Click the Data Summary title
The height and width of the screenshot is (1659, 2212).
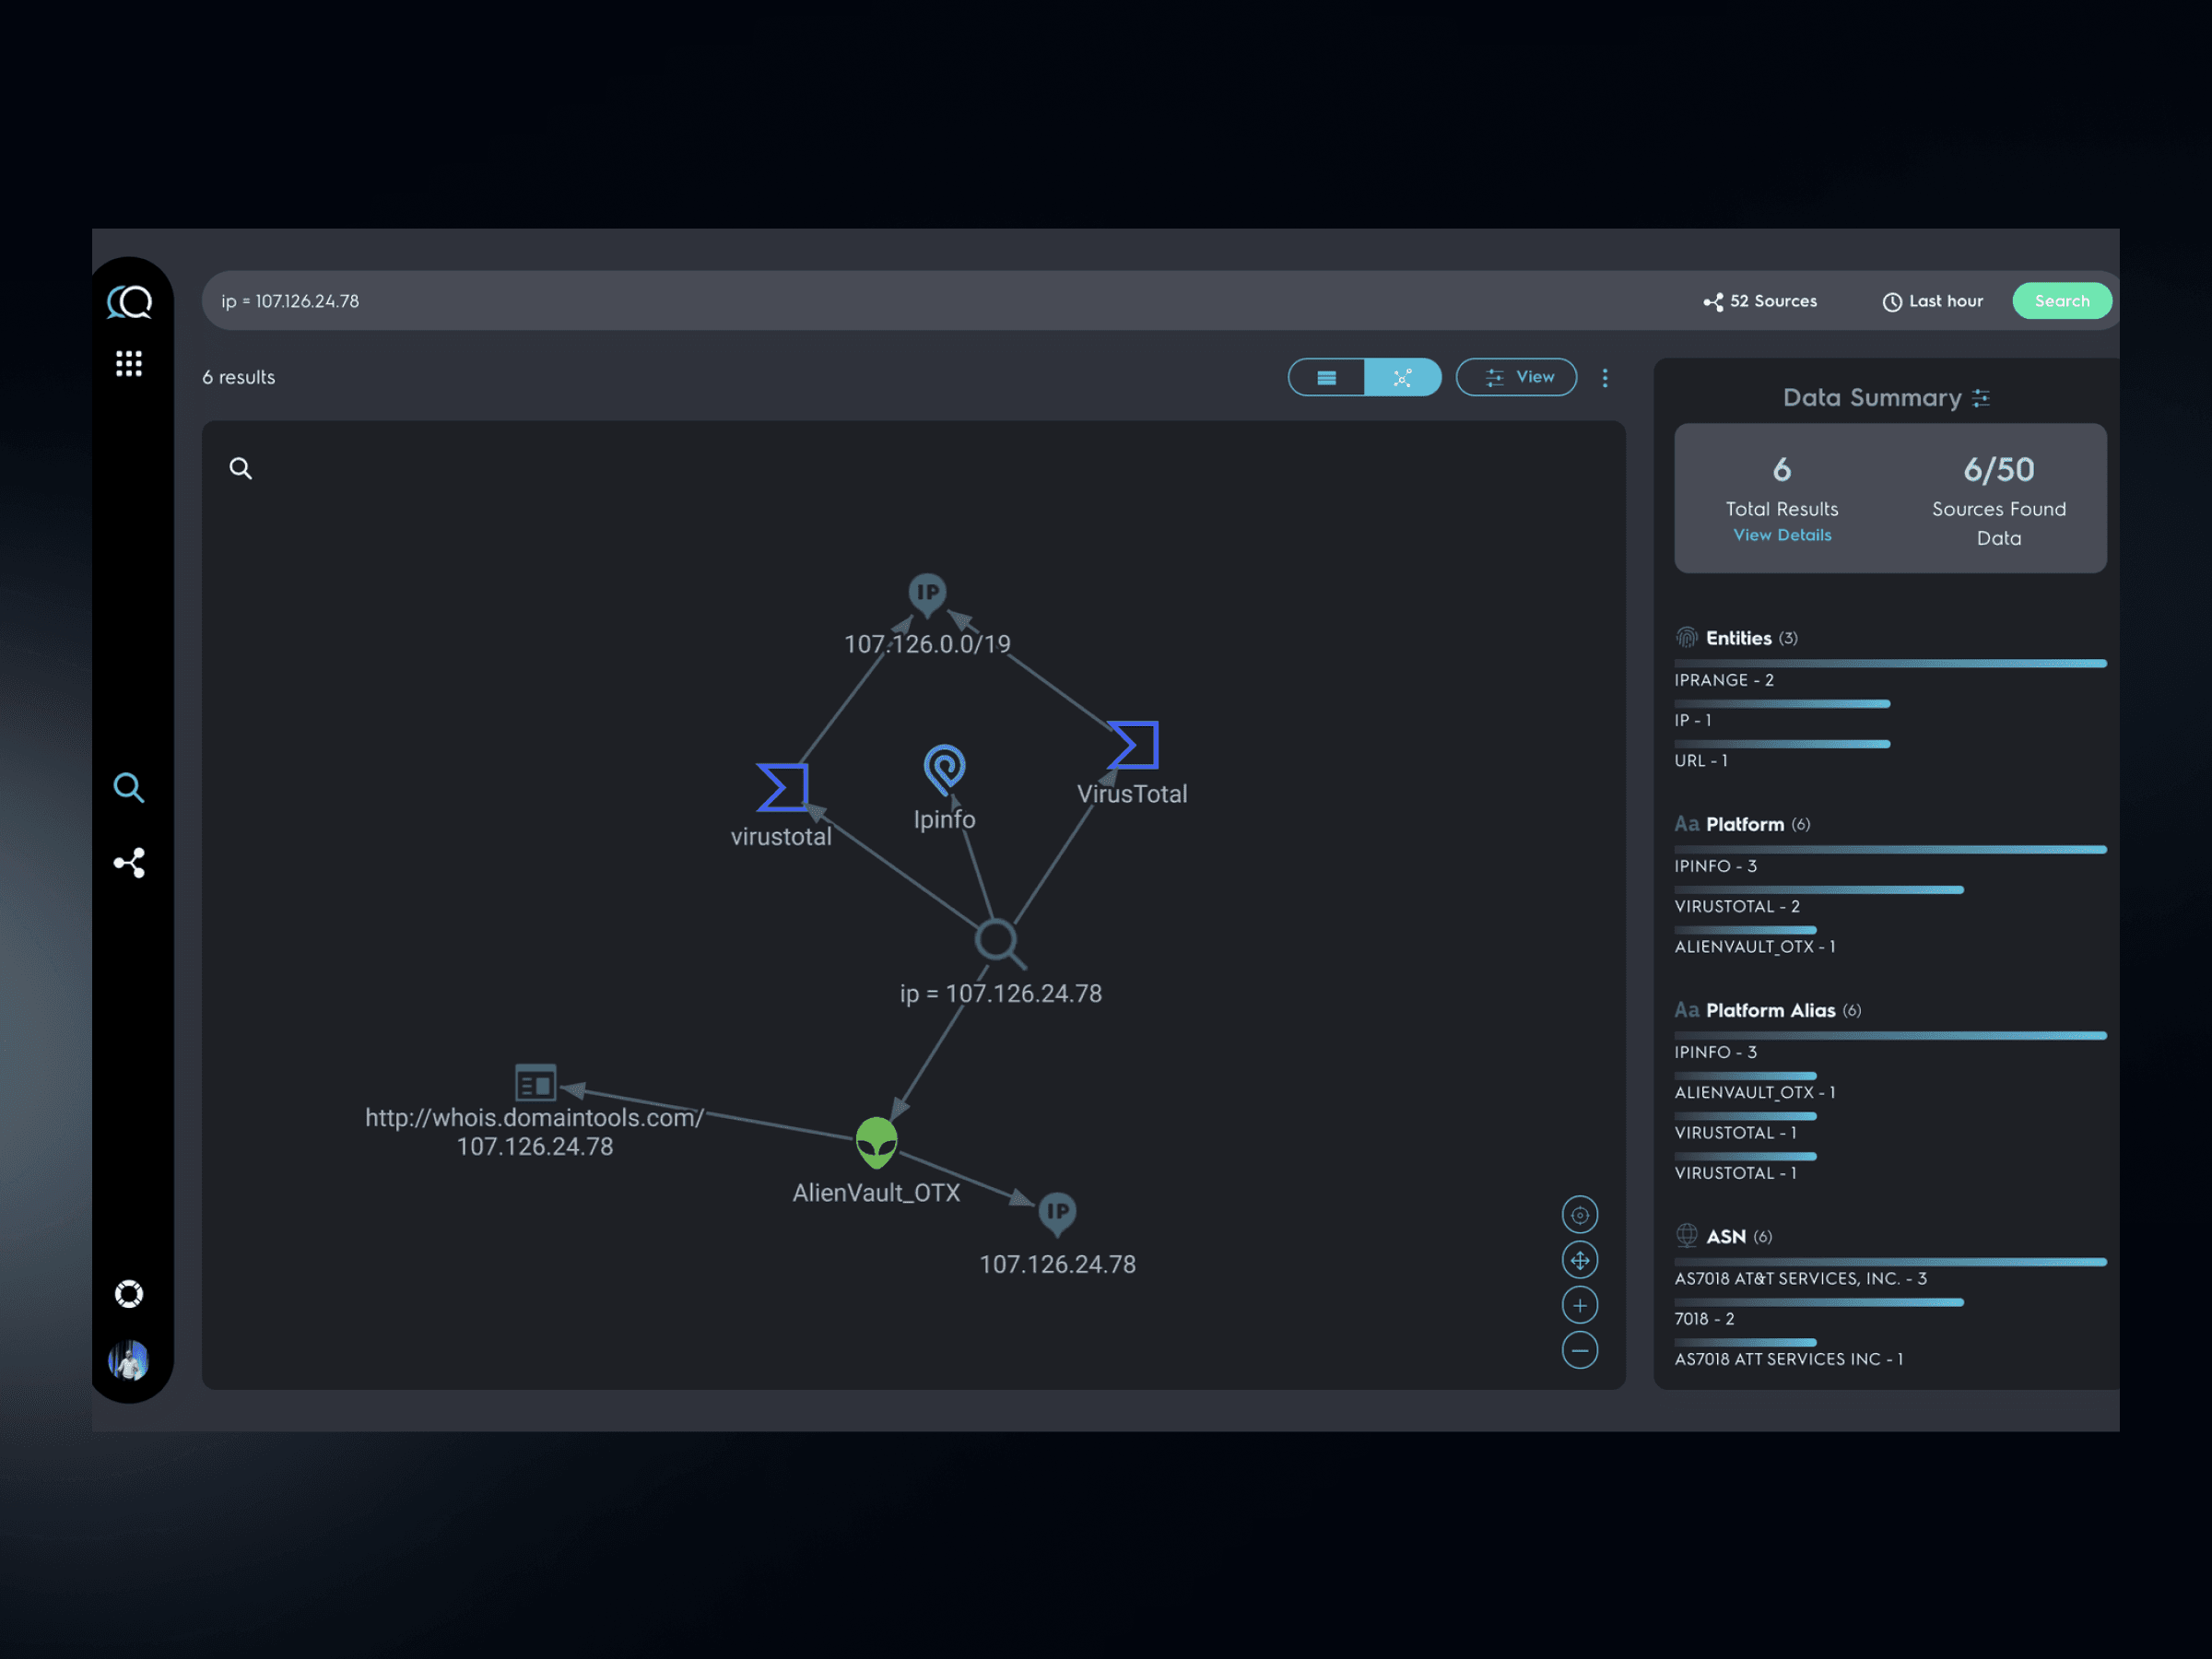(1872, 398)
